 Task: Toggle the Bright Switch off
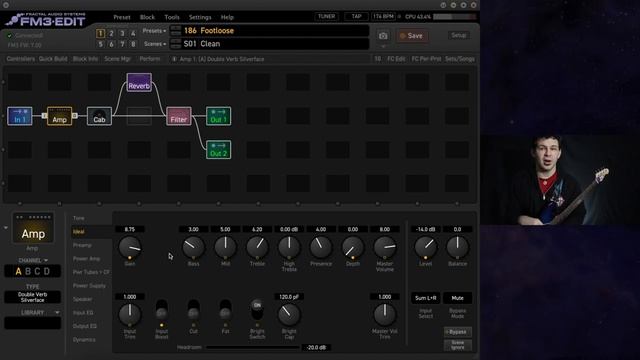(257, 310)
